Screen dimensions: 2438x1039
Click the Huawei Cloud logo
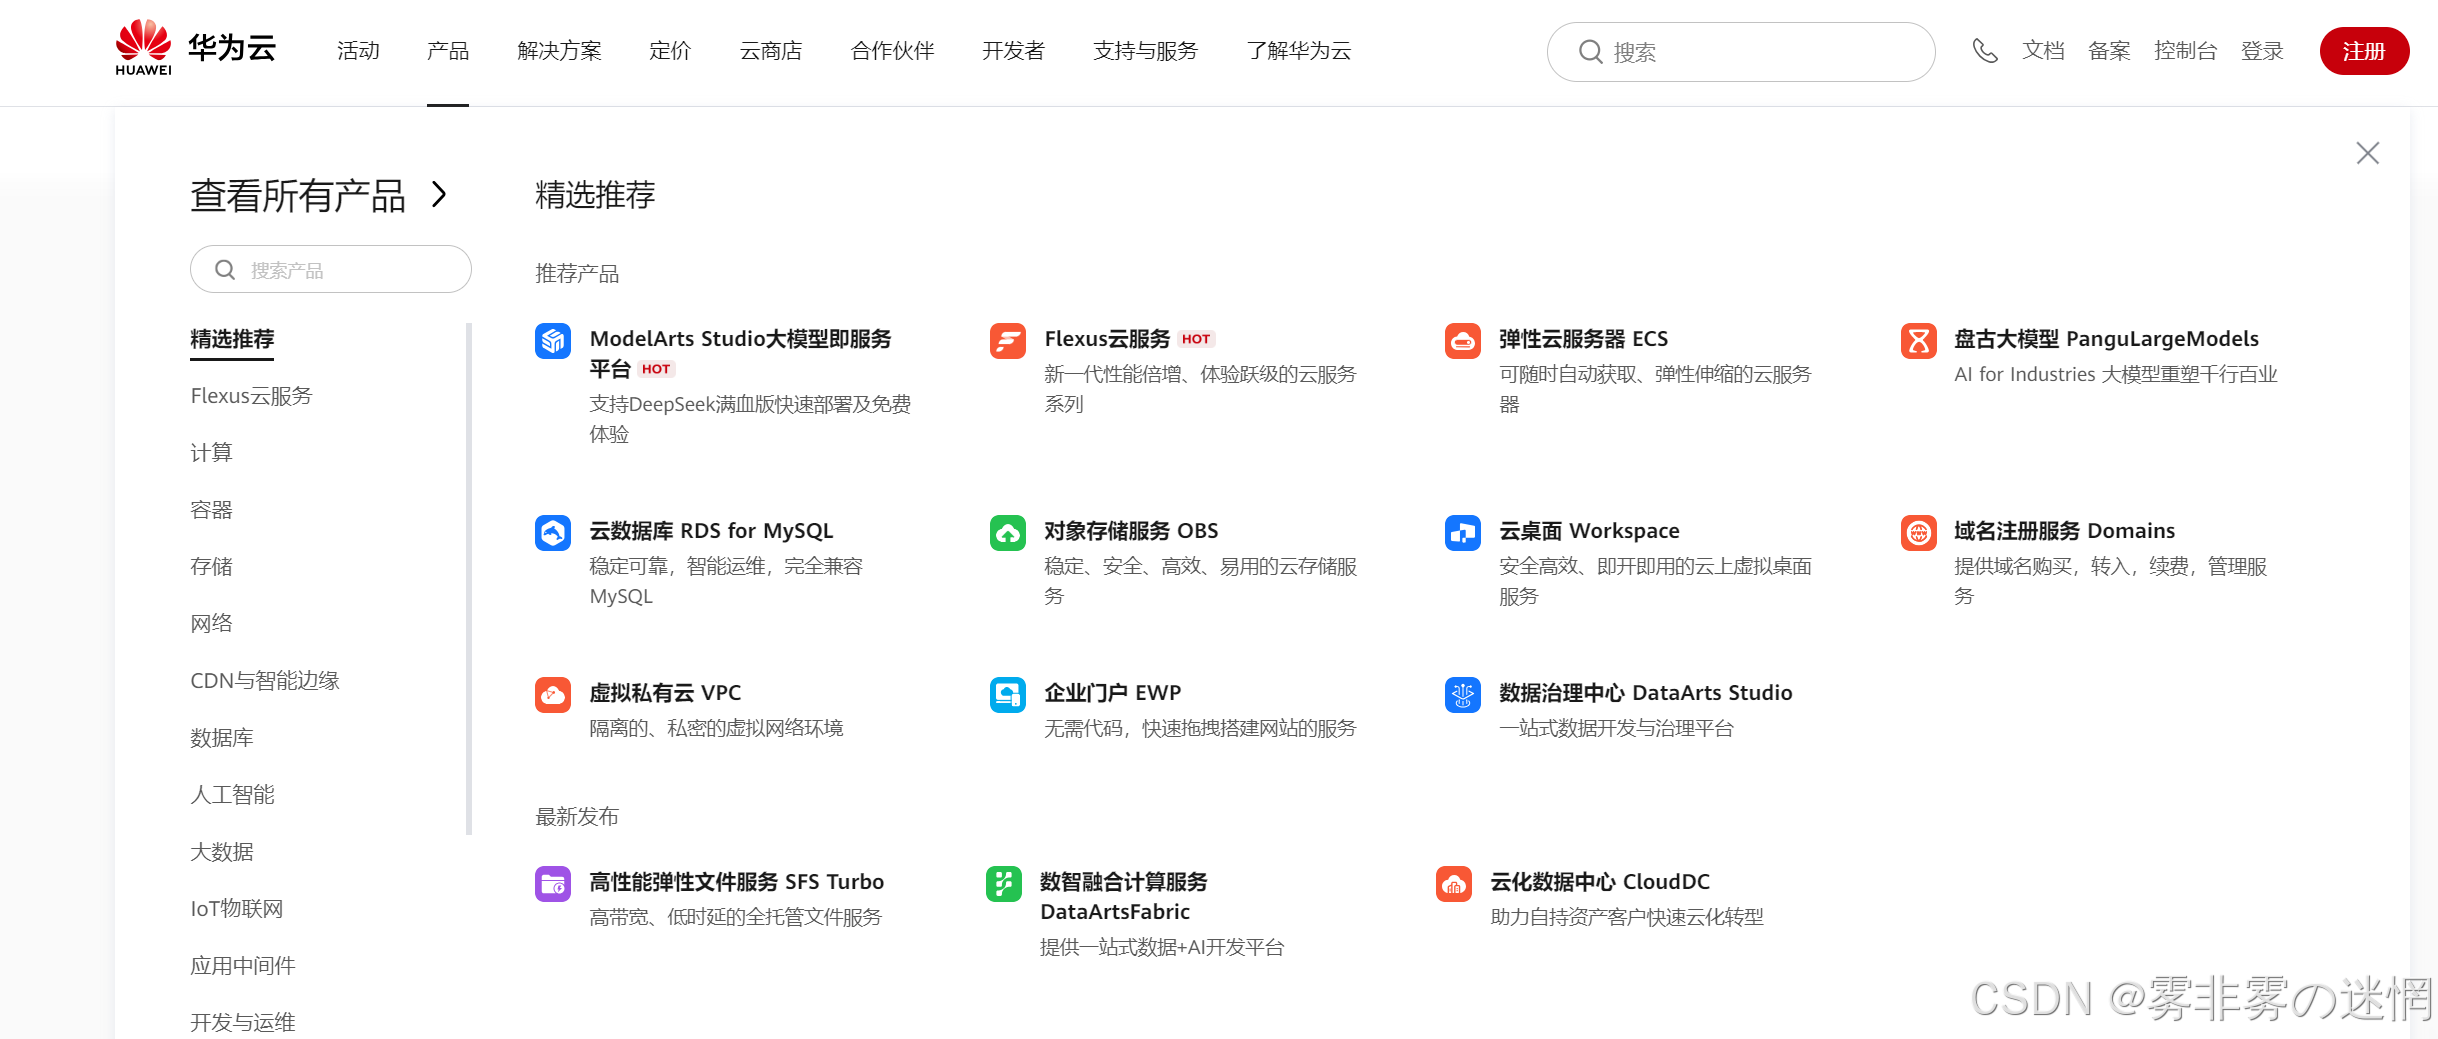pyautogui.click(x=196, y=48)
